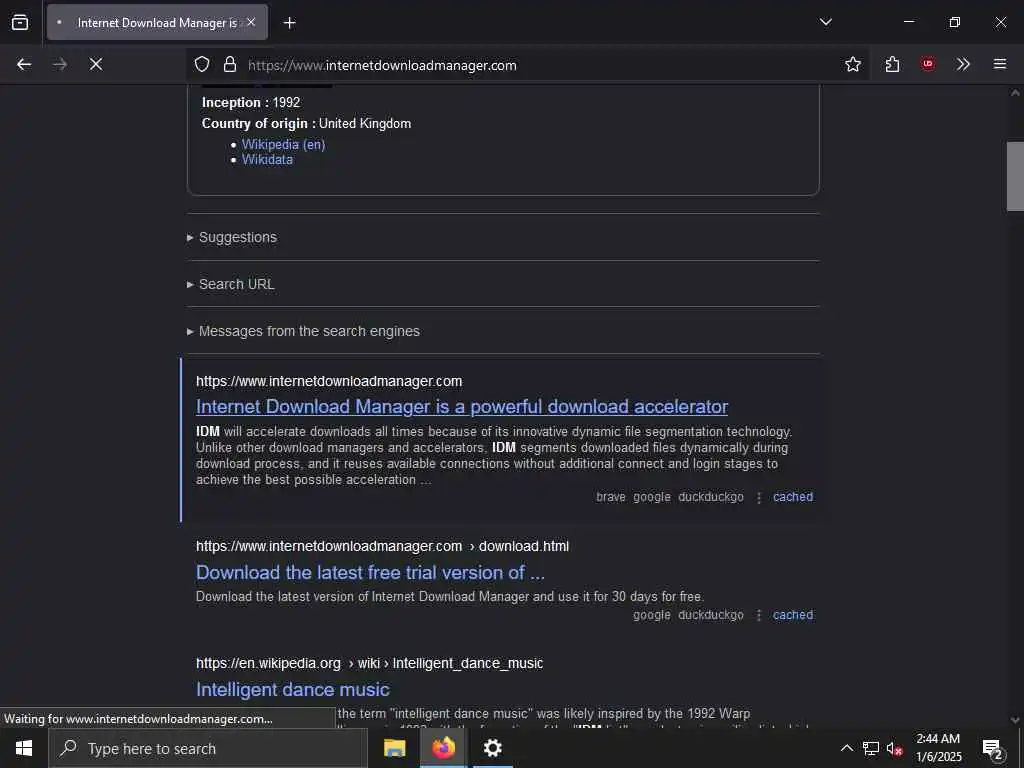Image resolution: width=1024 pixels, height=768 pixels.
Task: Open Windows Start menu
Action: tap(24, 748)
